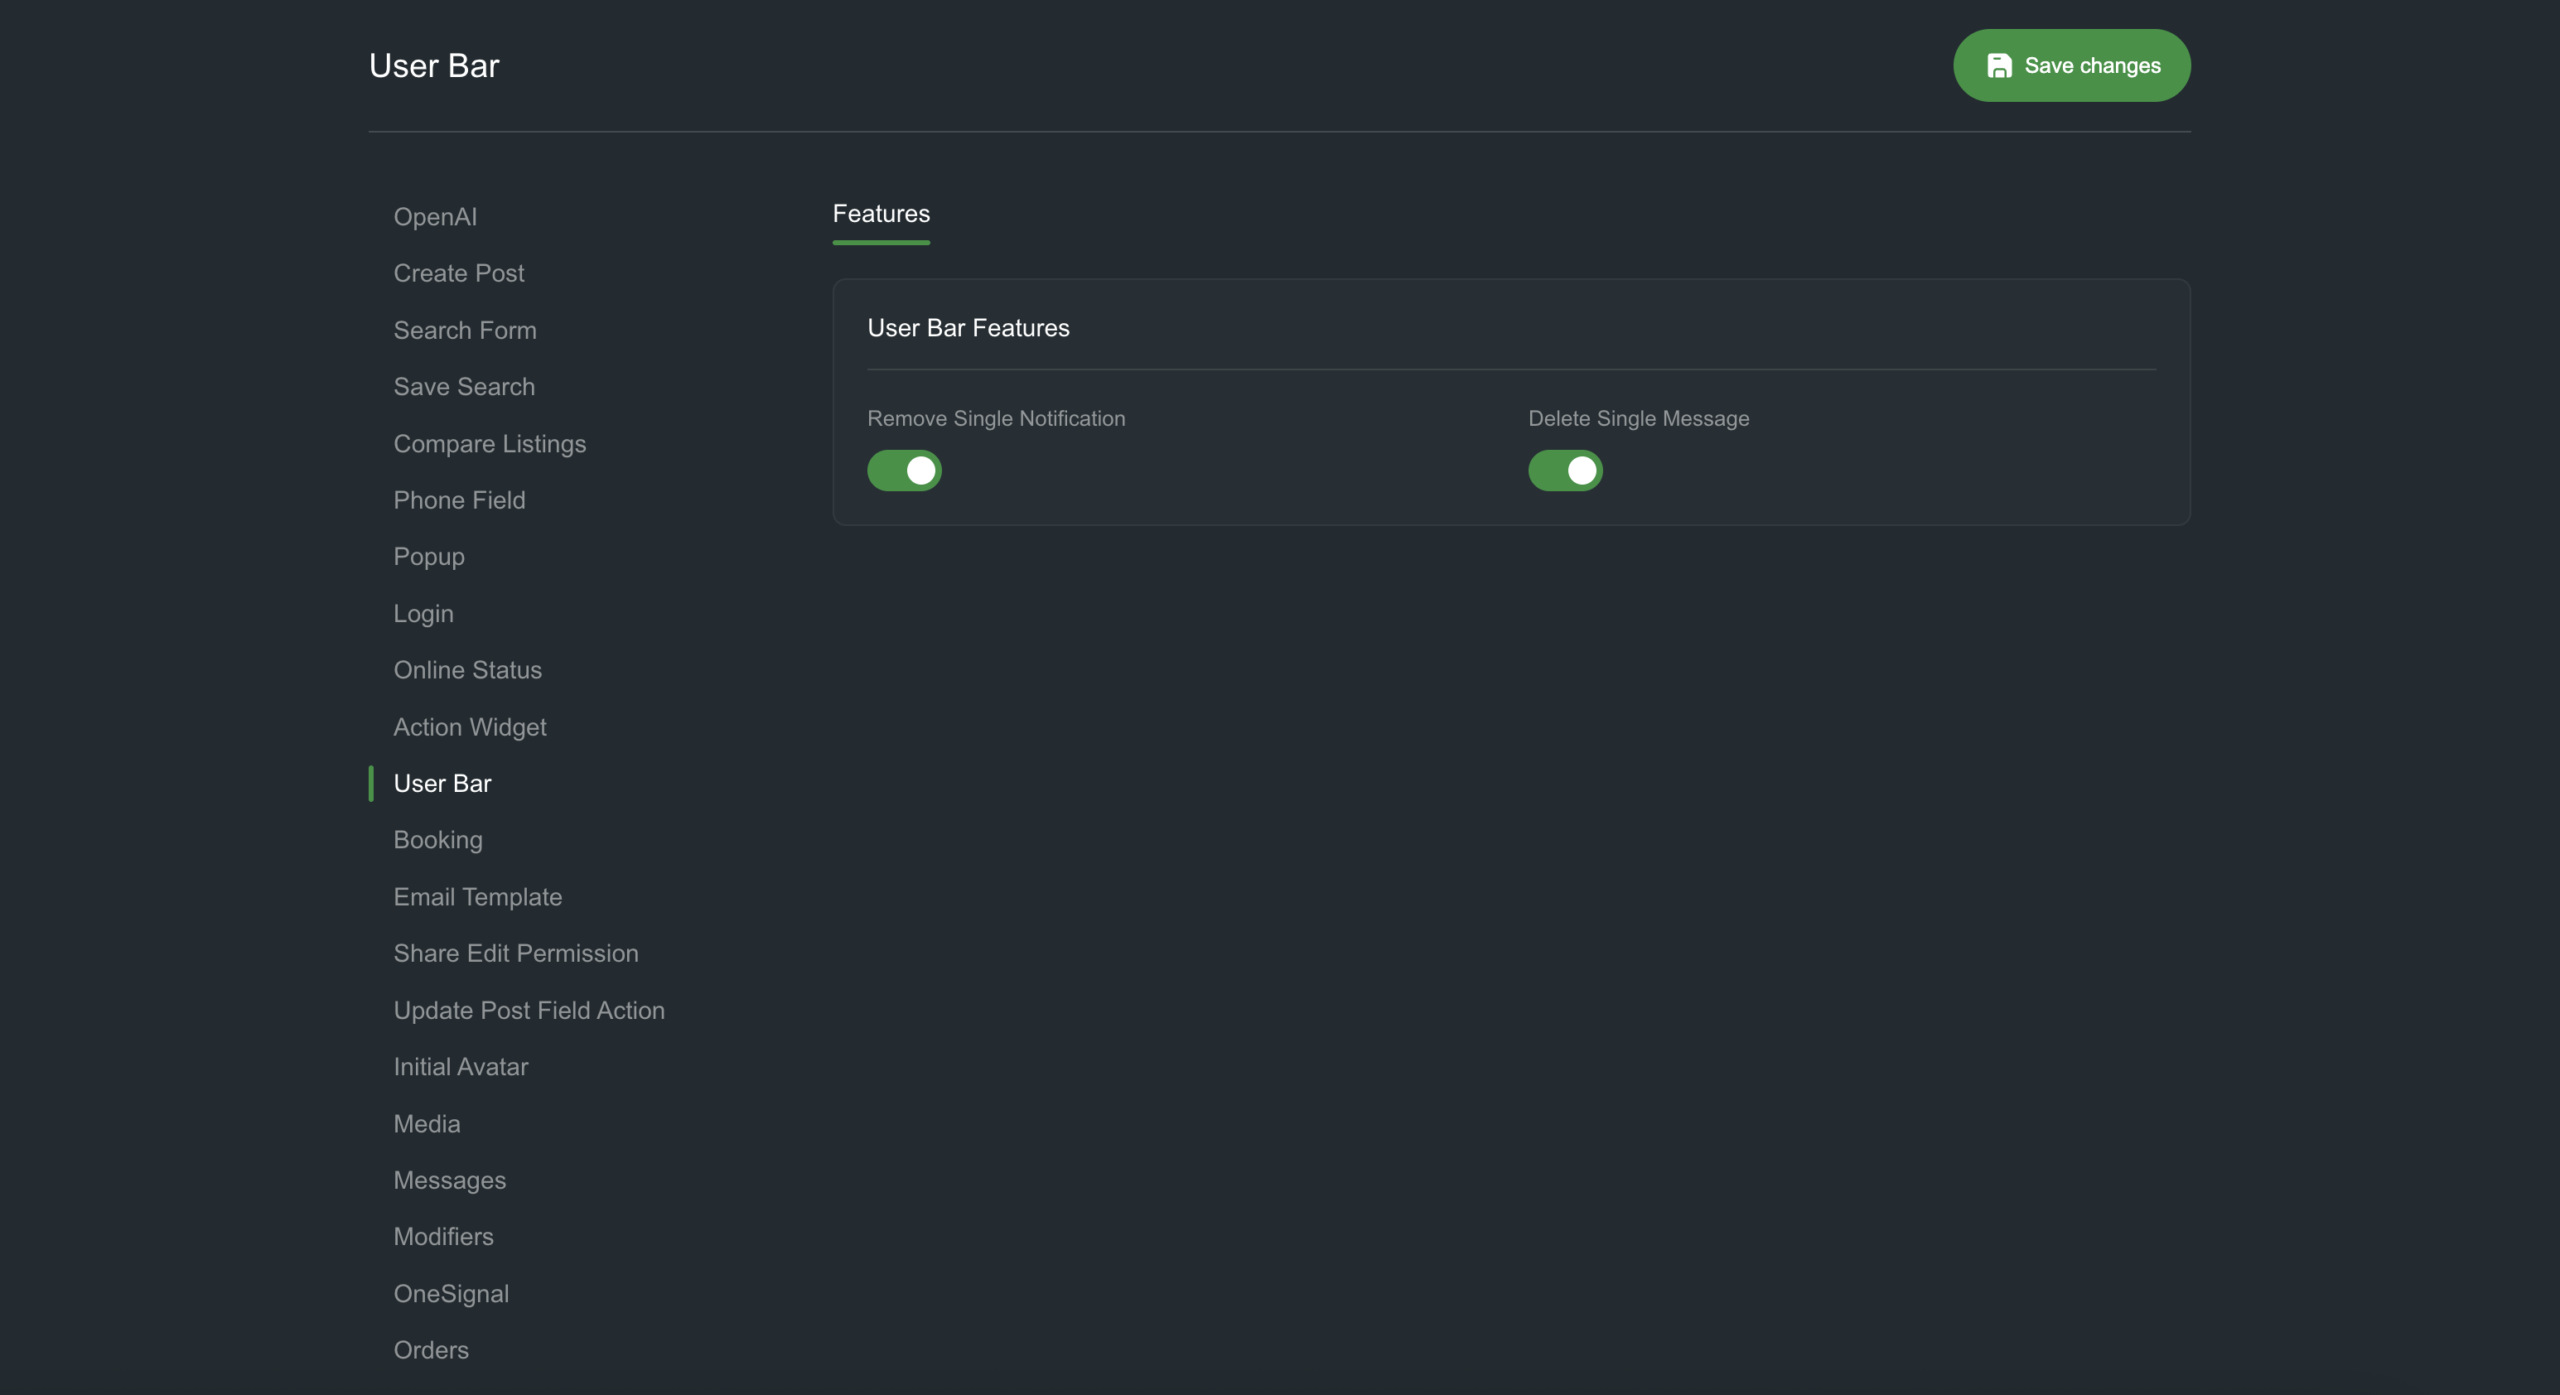Disable Delete Single Message switch
Viewport: 2560px width, 1395px height.
point(1565,470)
